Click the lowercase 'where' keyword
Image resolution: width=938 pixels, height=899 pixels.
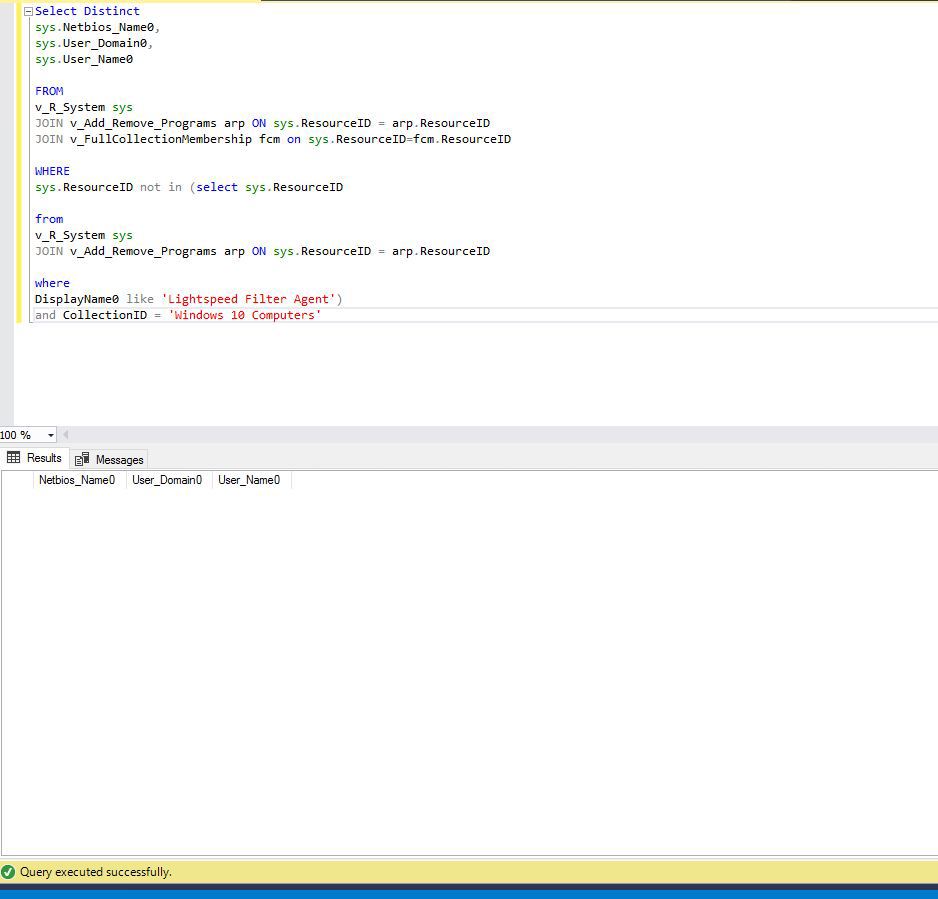[52, 283]
